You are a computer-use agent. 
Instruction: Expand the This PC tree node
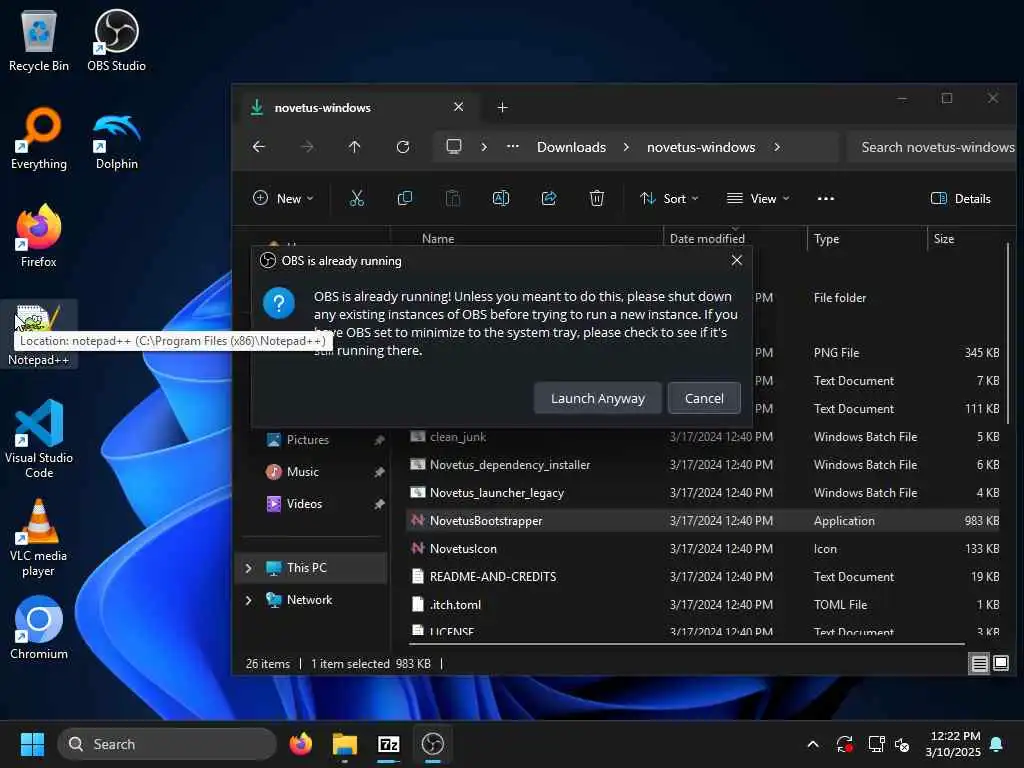[248, 568]
